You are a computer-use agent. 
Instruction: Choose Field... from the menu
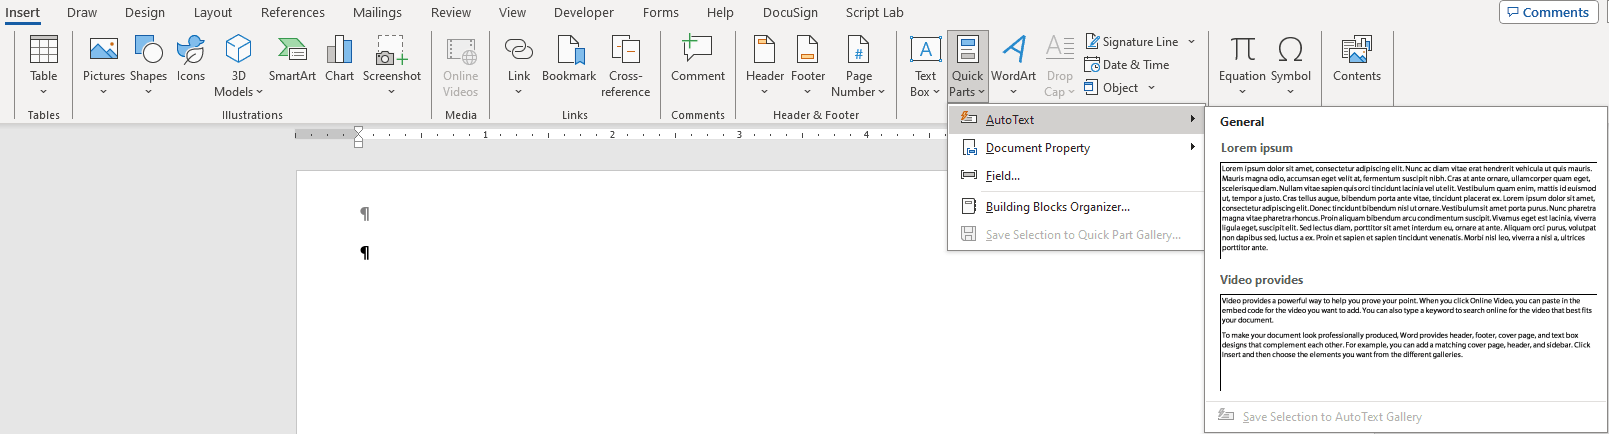coord(1076,175)
